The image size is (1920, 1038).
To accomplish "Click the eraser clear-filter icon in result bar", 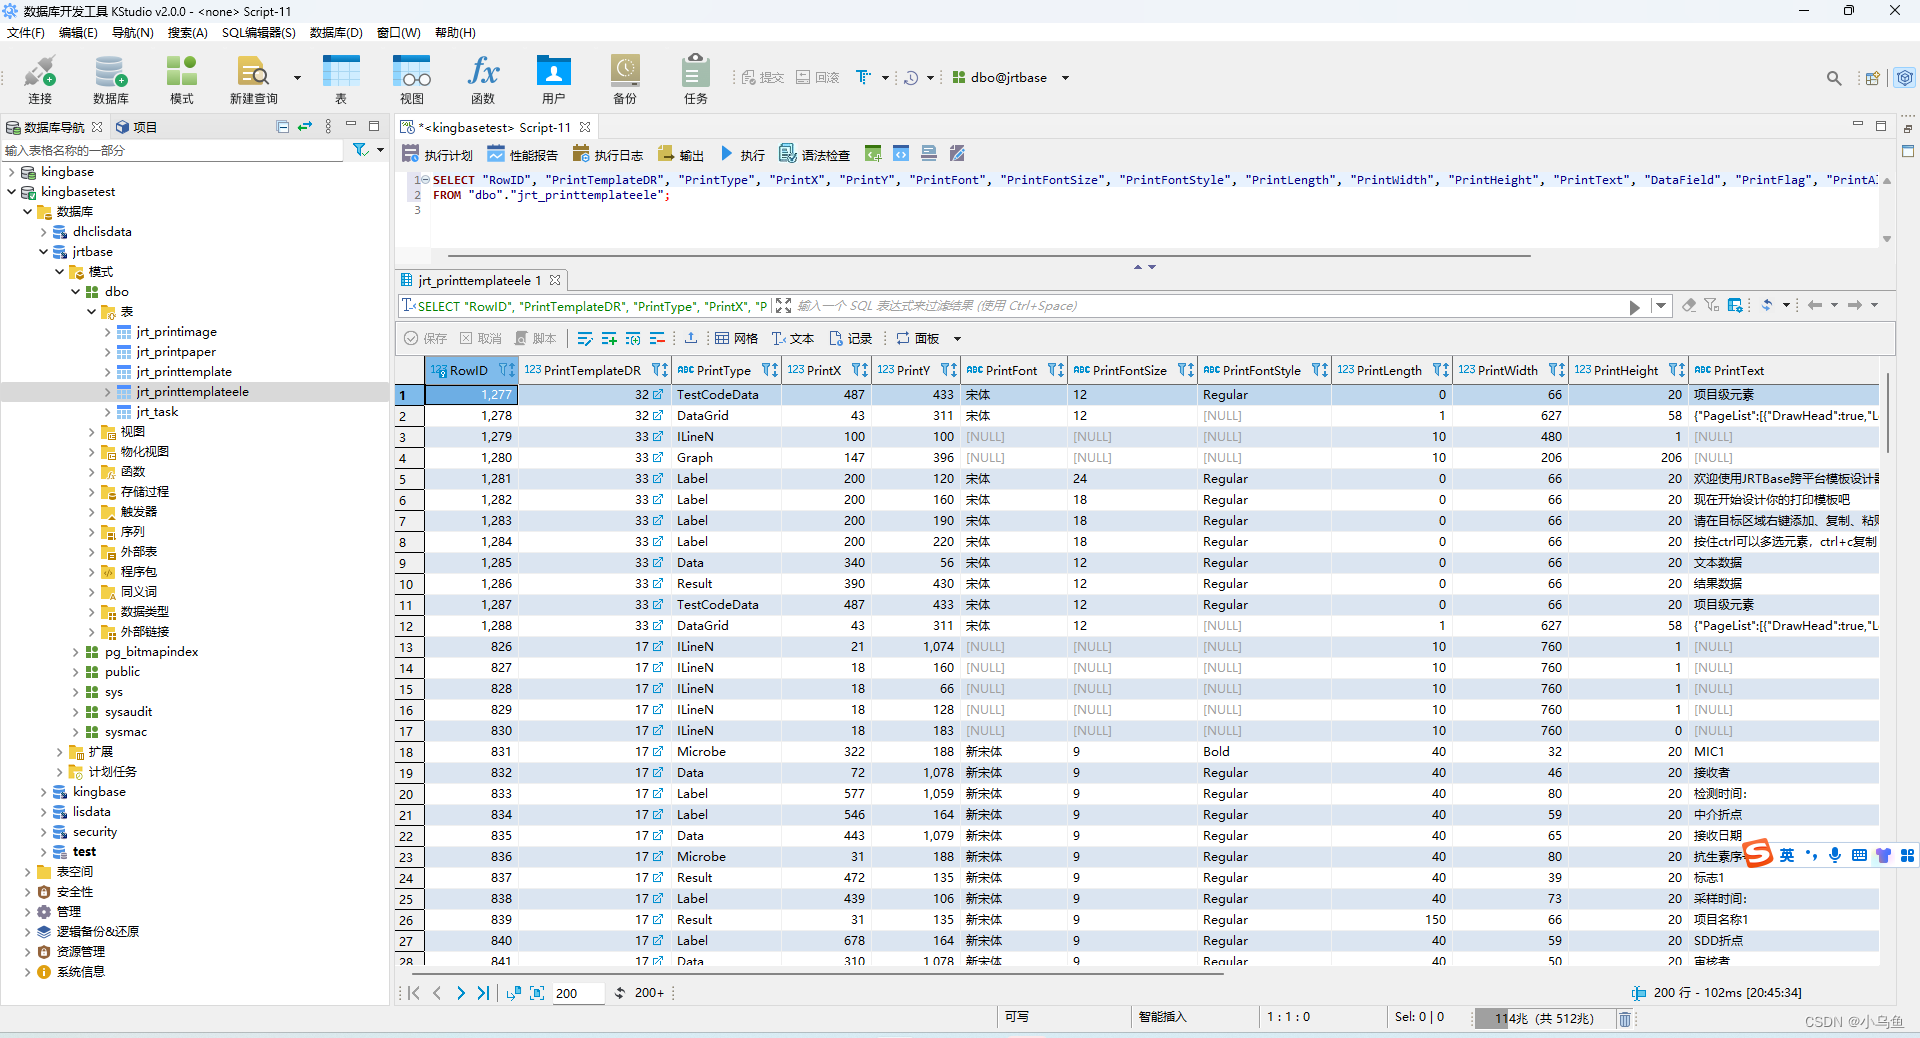I will pos(1689,305).
